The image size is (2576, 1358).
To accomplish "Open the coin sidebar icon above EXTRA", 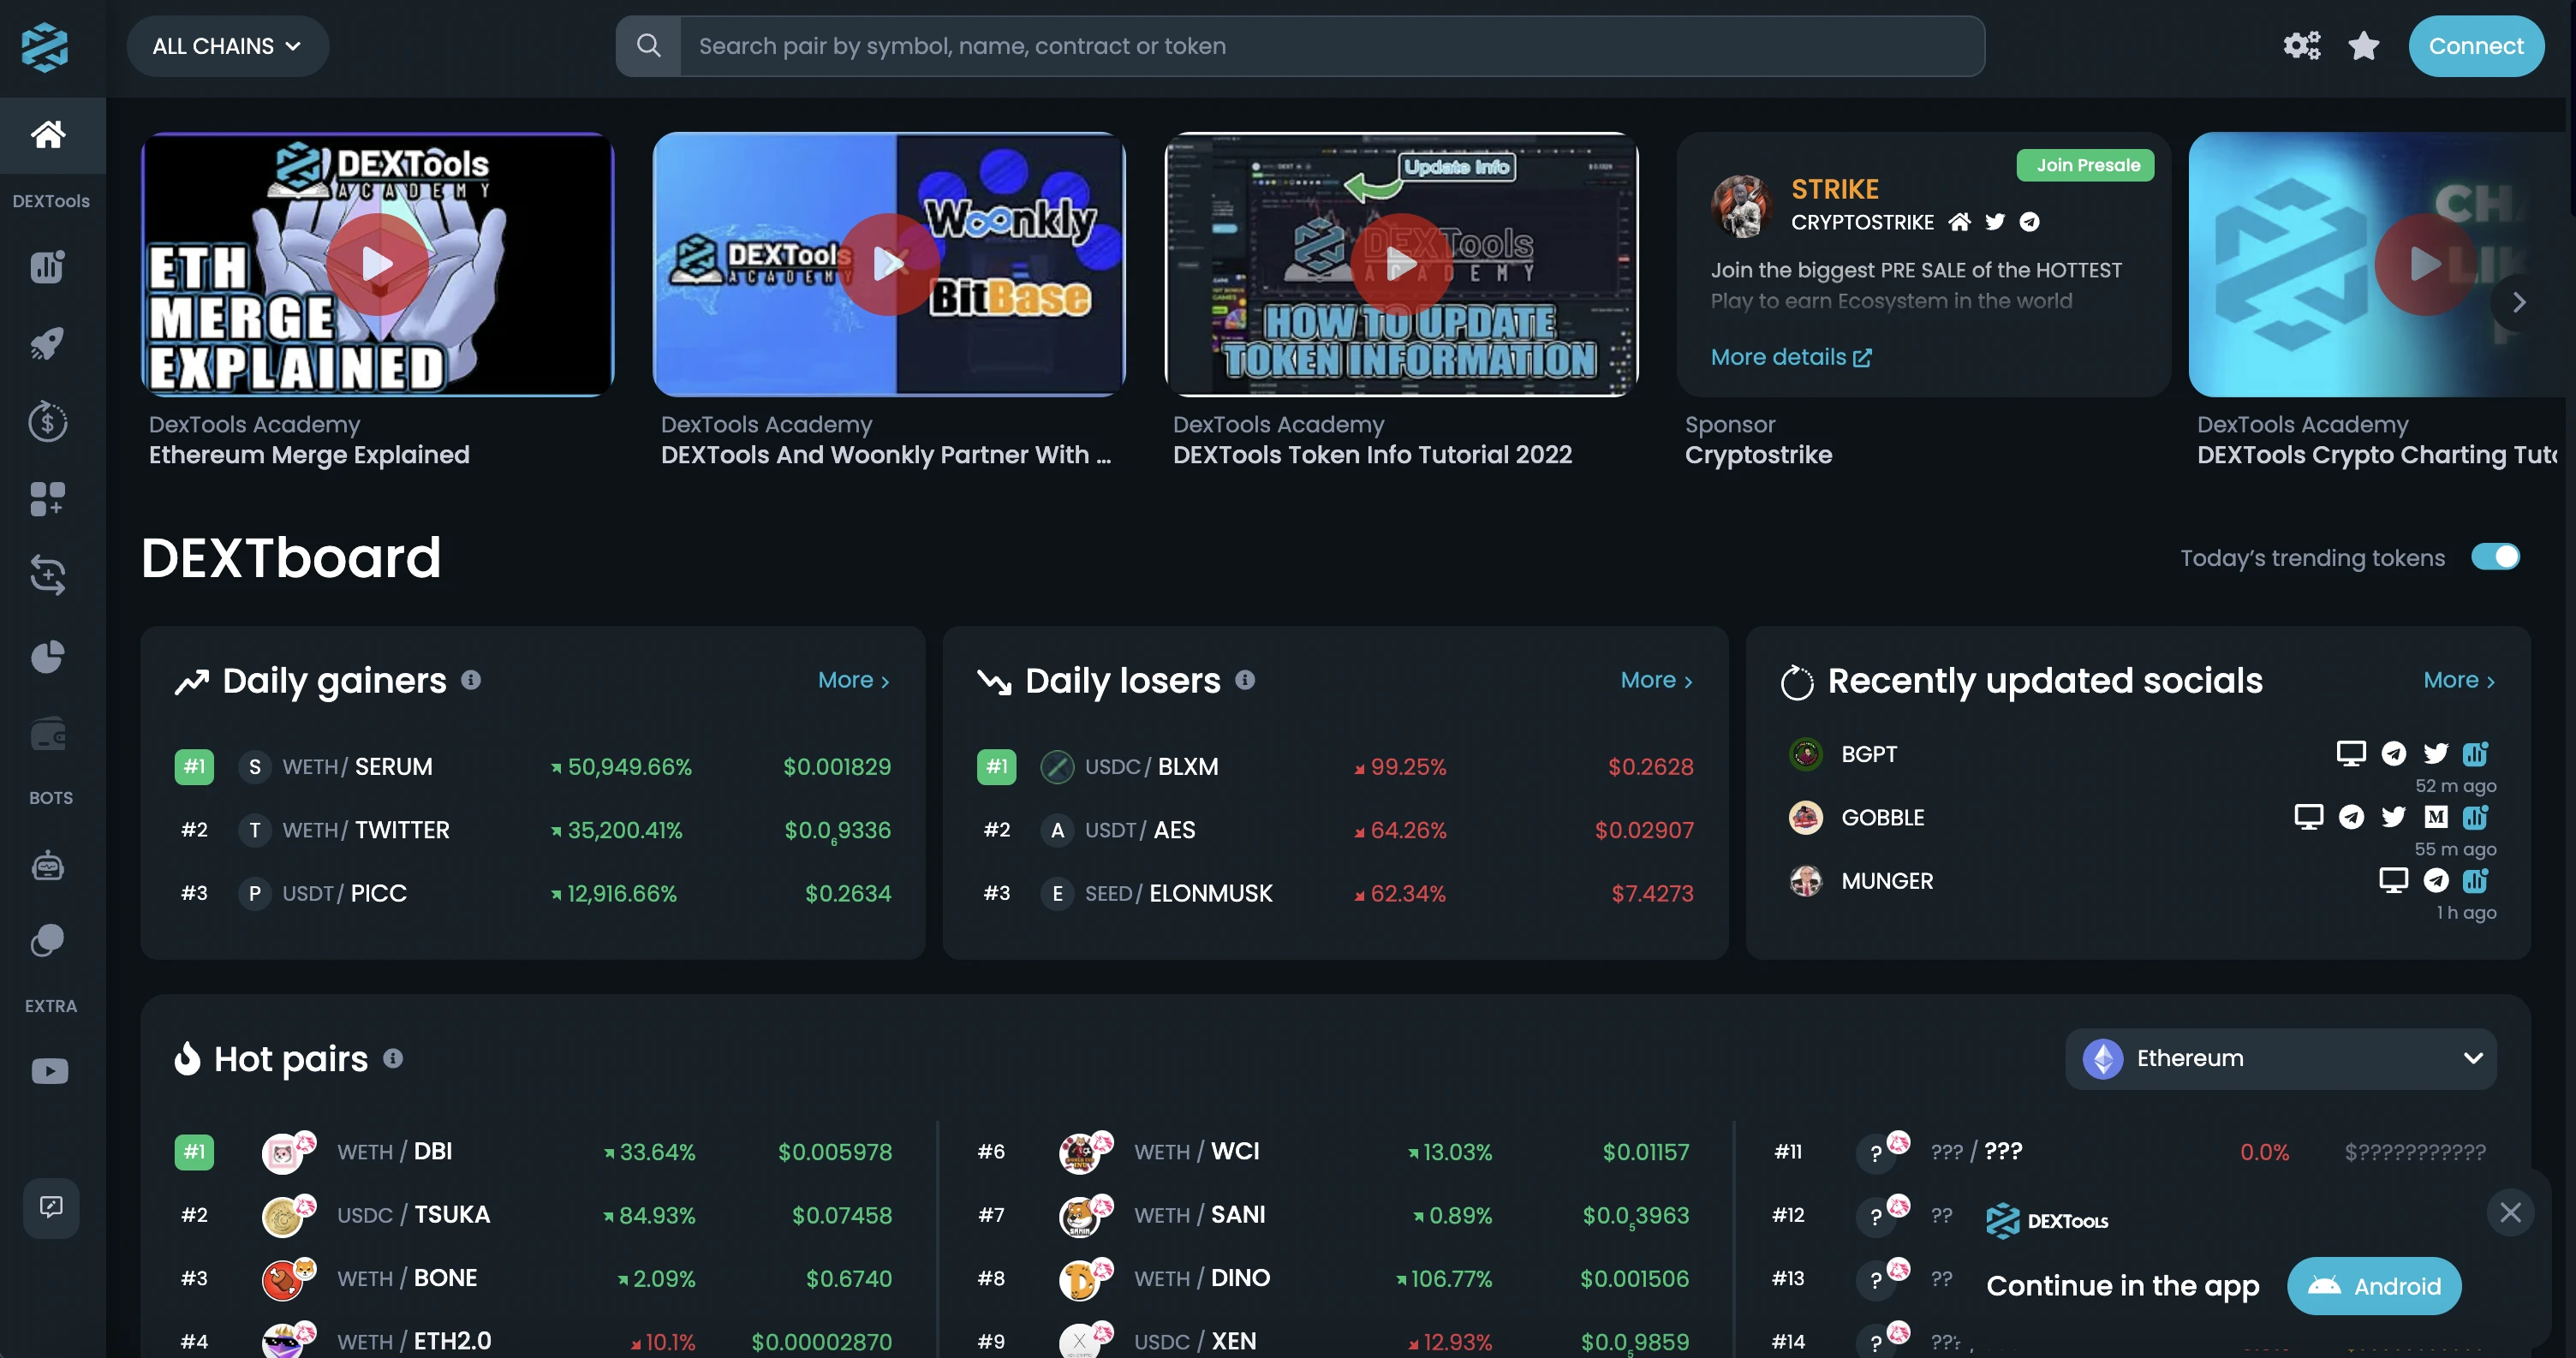I will (48, 940).
